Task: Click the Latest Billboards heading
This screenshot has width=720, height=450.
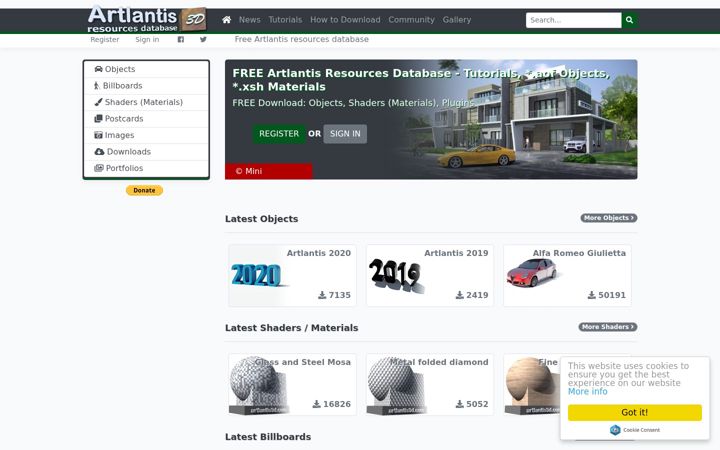Action: pos(268,437)
